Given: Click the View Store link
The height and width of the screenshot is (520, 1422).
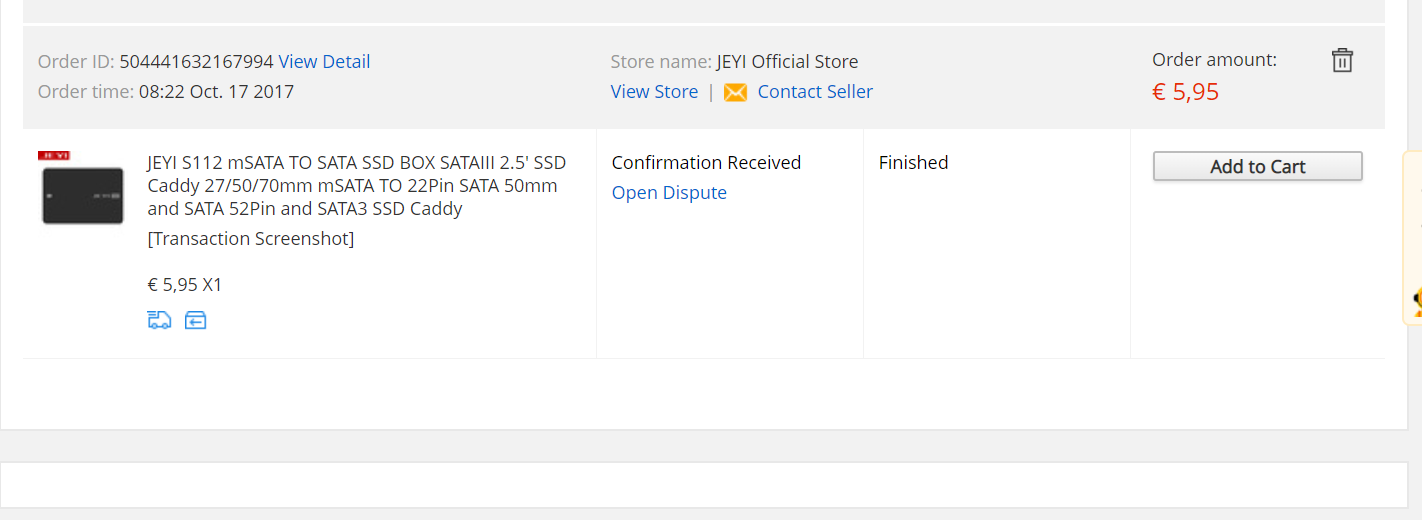Looking at the screenshot, I should coord(654,92).
